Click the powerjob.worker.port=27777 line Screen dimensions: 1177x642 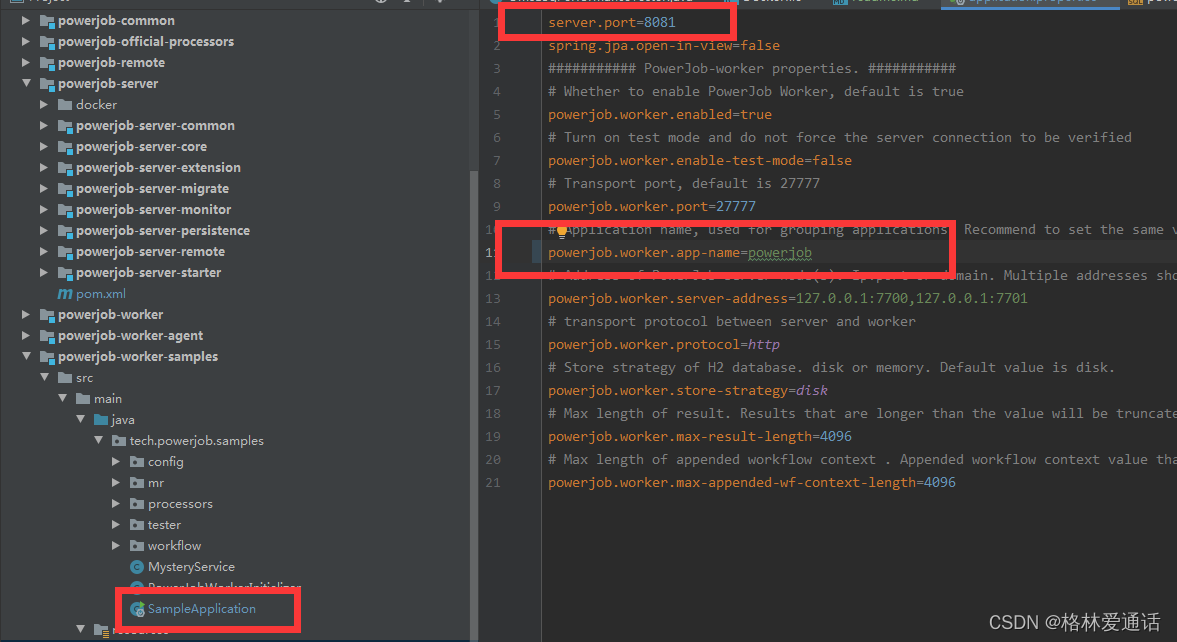652,206
